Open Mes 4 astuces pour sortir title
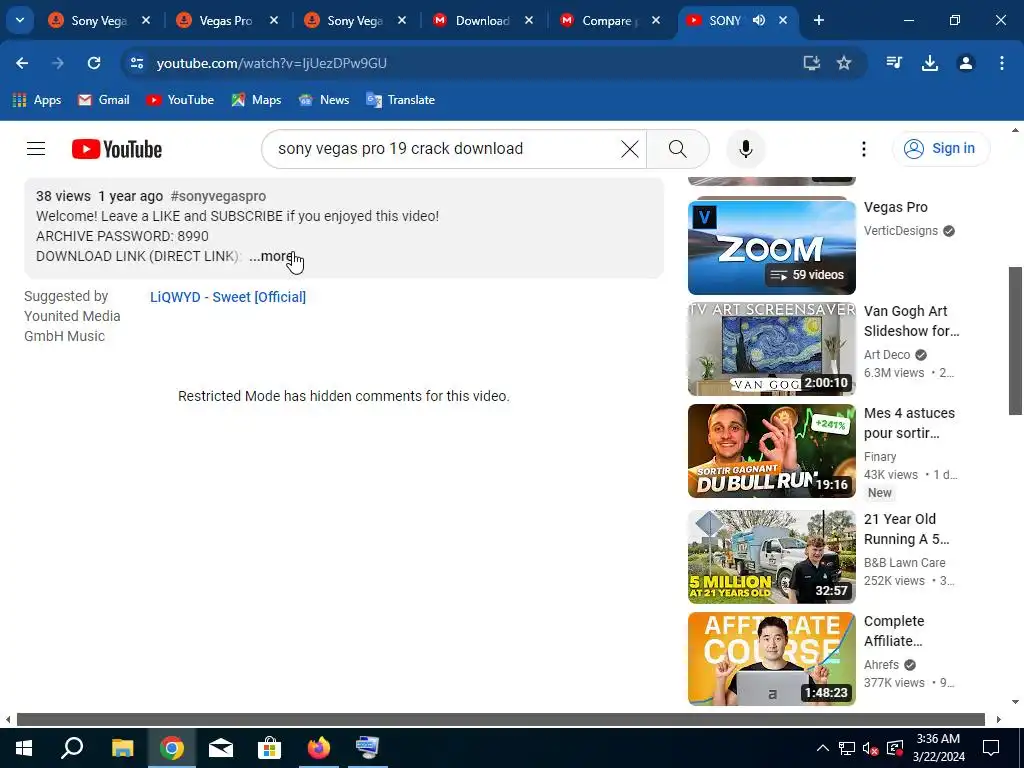This screenshot has height=768, width=1024. click(909, 423)
